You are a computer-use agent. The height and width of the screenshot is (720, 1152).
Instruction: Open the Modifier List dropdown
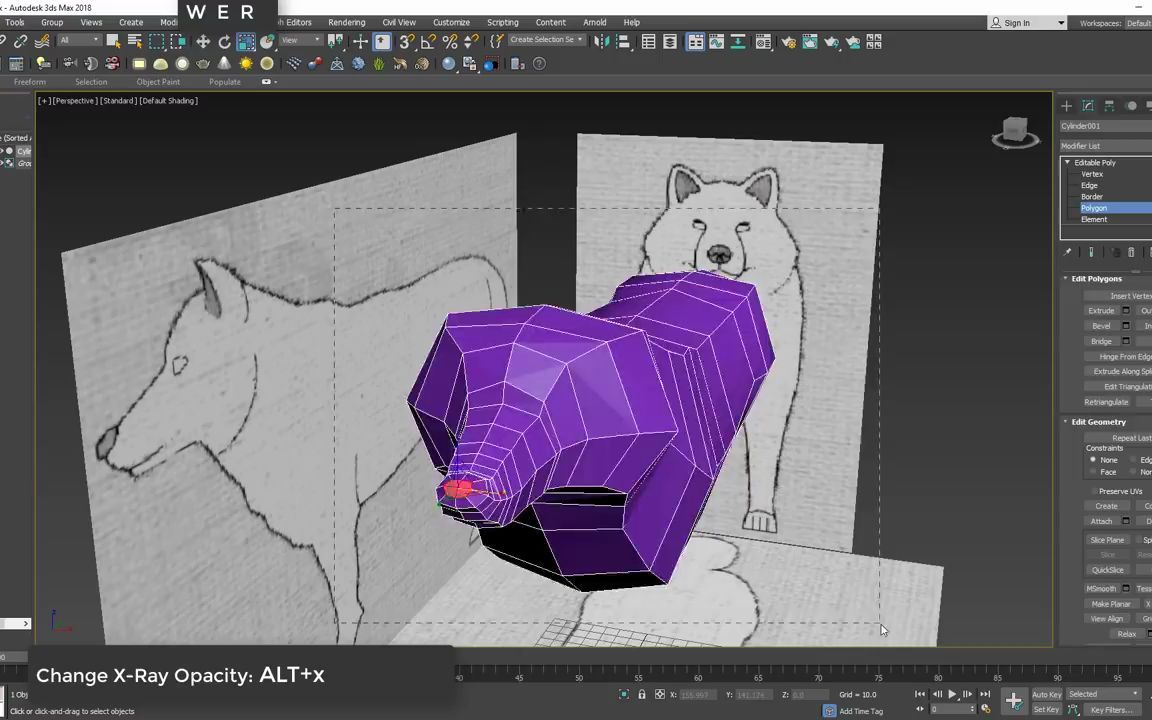click(1105, 146)
